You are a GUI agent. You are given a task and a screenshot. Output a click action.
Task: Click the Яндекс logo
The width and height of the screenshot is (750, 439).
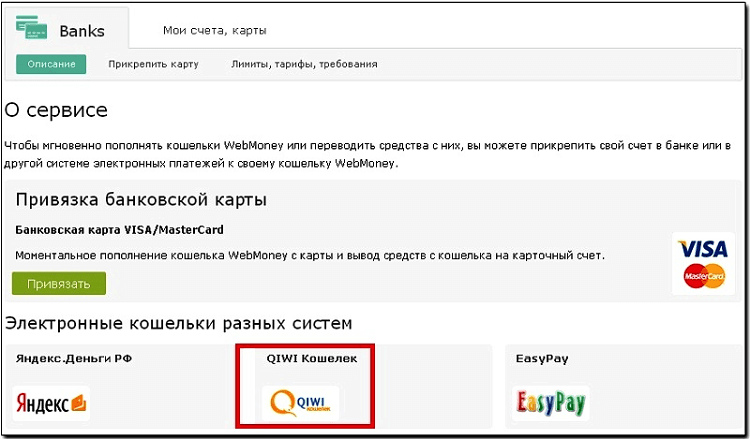(51, 404)
